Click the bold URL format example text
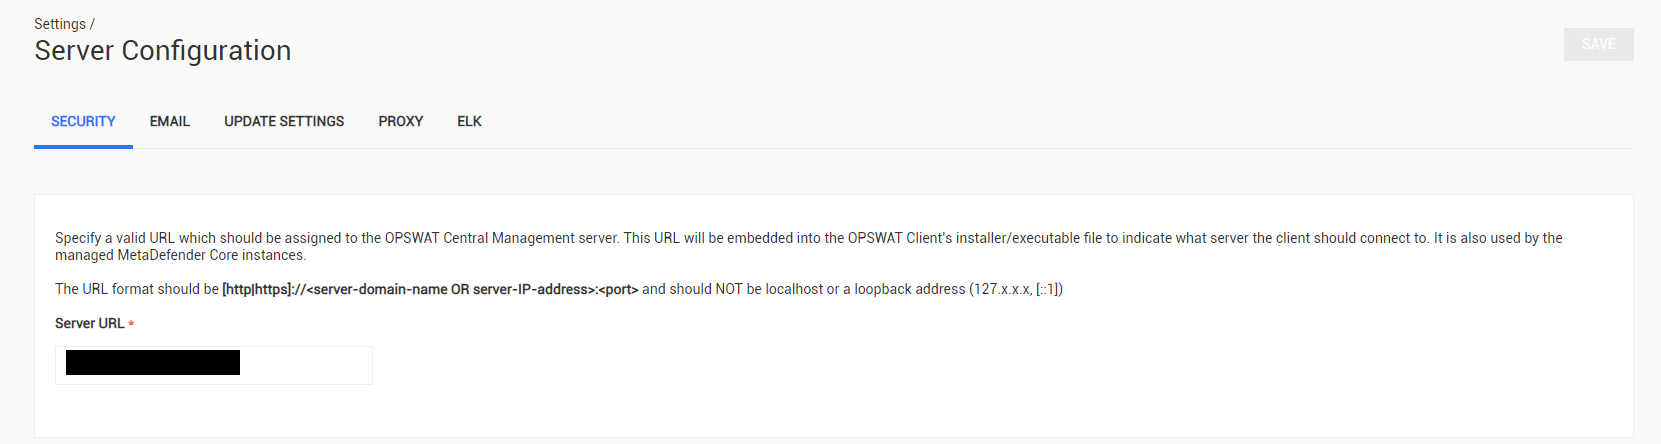The image size is (1661, 444). (430, 289)
